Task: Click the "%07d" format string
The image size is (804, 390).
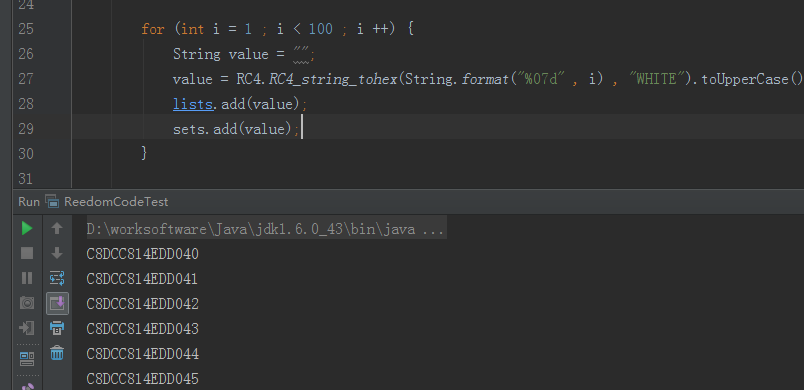Action: 541,79
